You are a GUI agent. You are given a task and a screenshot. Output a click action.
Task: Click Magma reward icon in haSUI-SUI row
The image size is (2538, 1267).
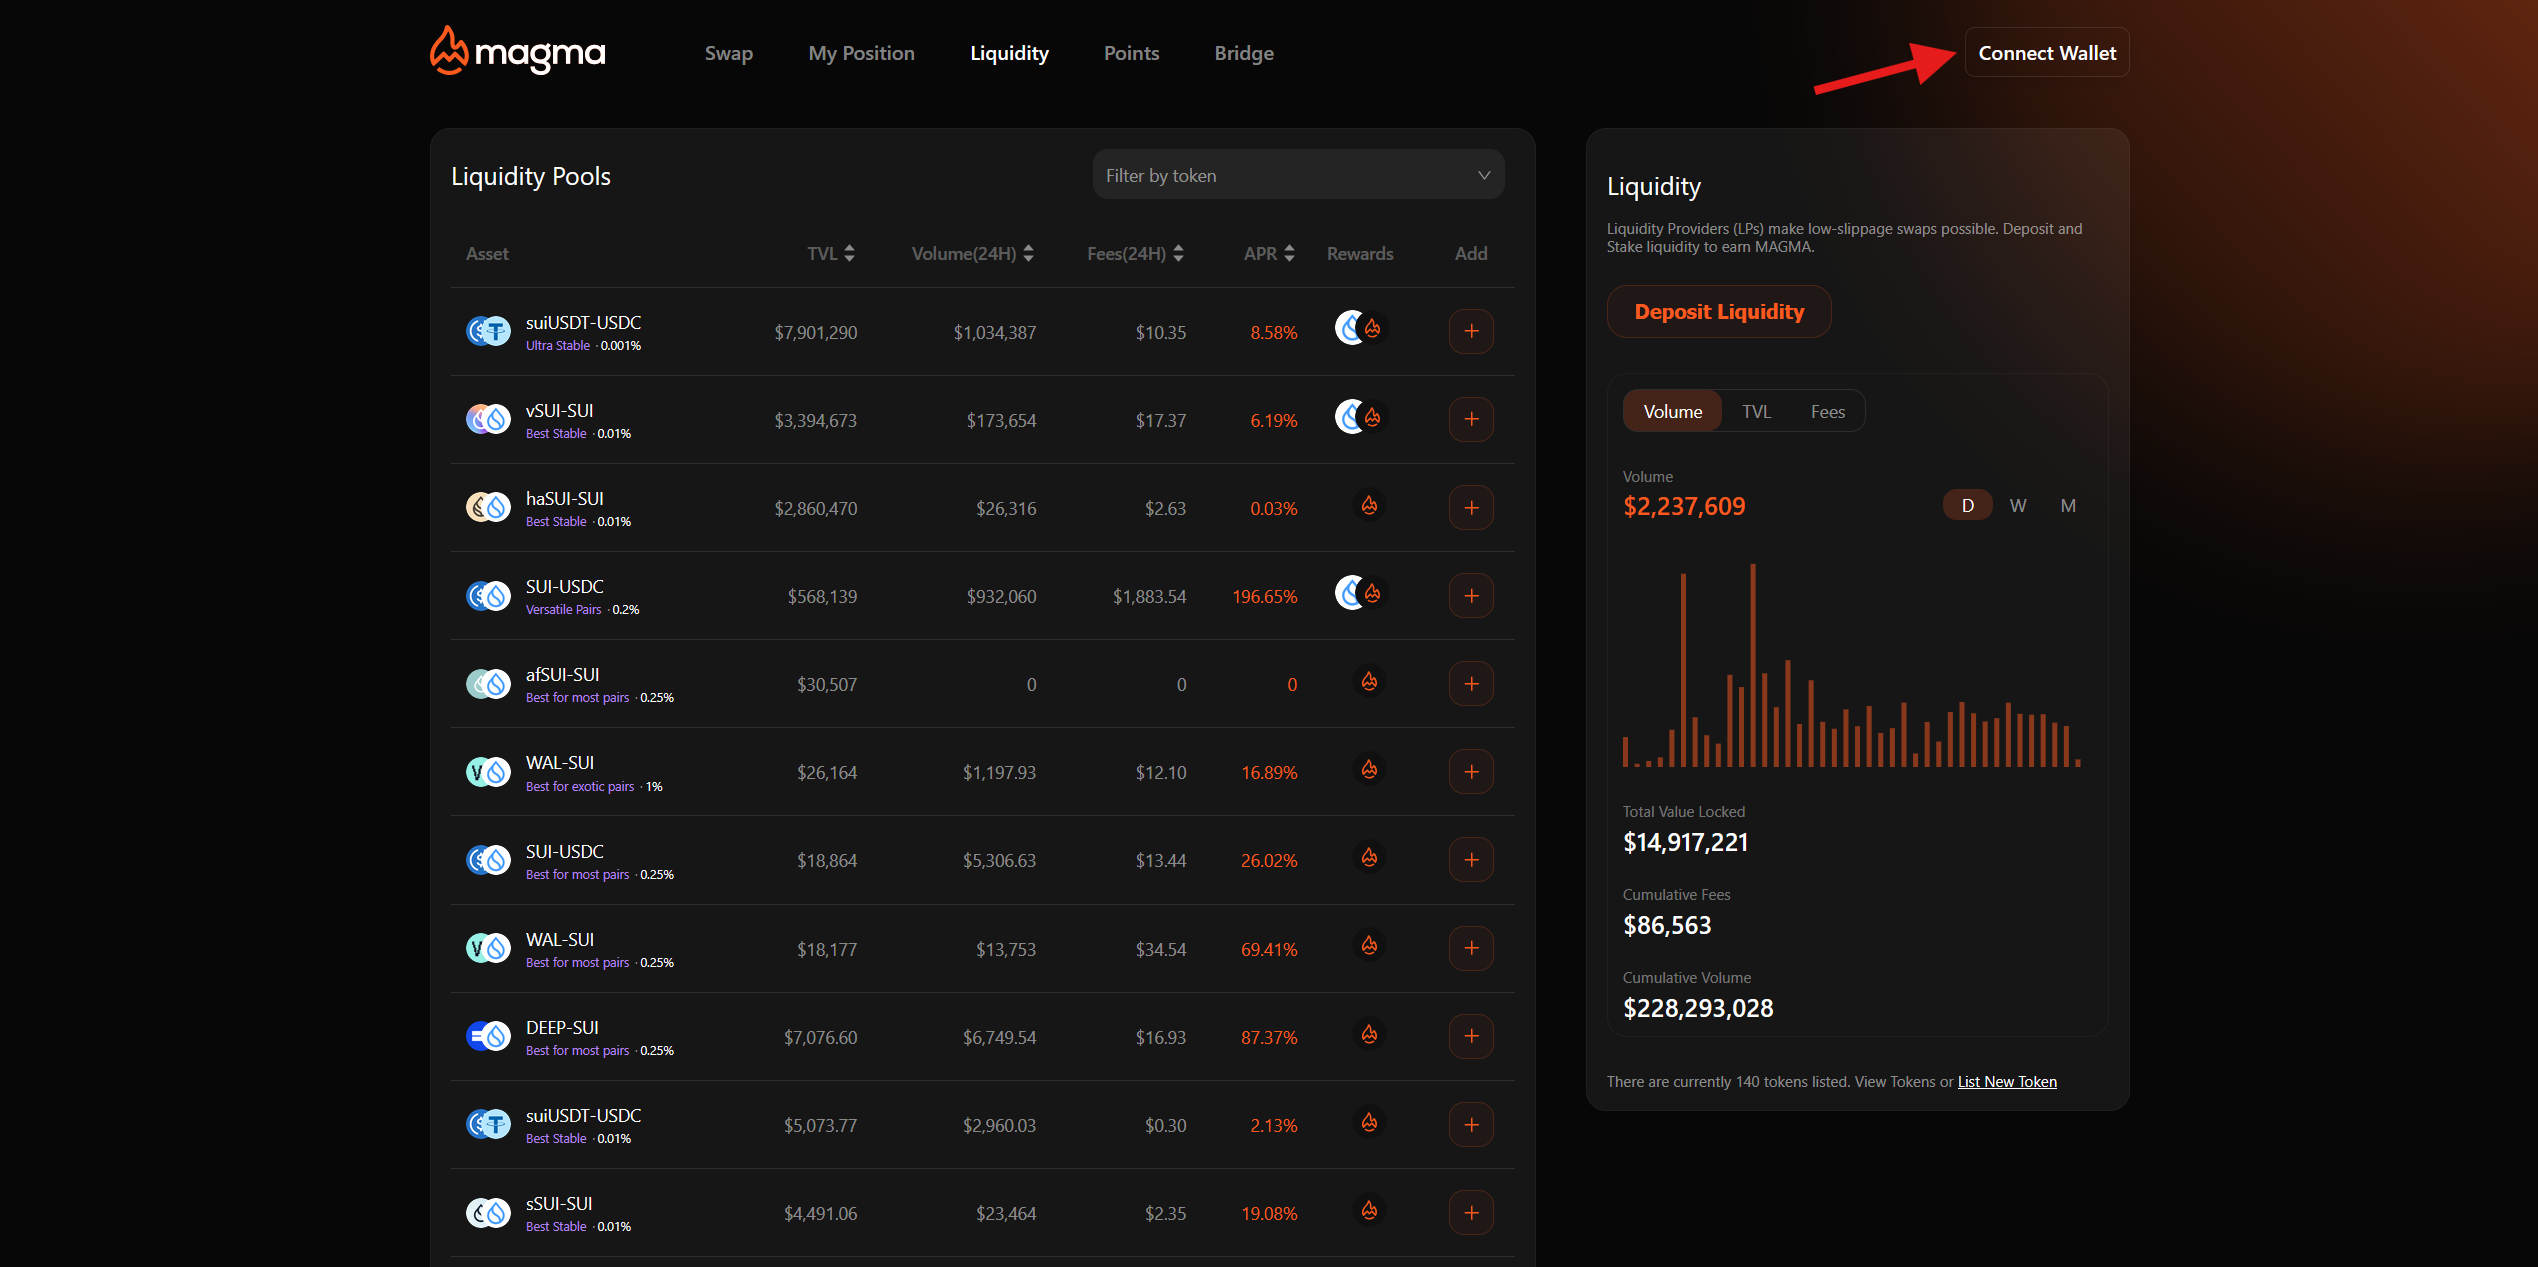pos(1369,506)
